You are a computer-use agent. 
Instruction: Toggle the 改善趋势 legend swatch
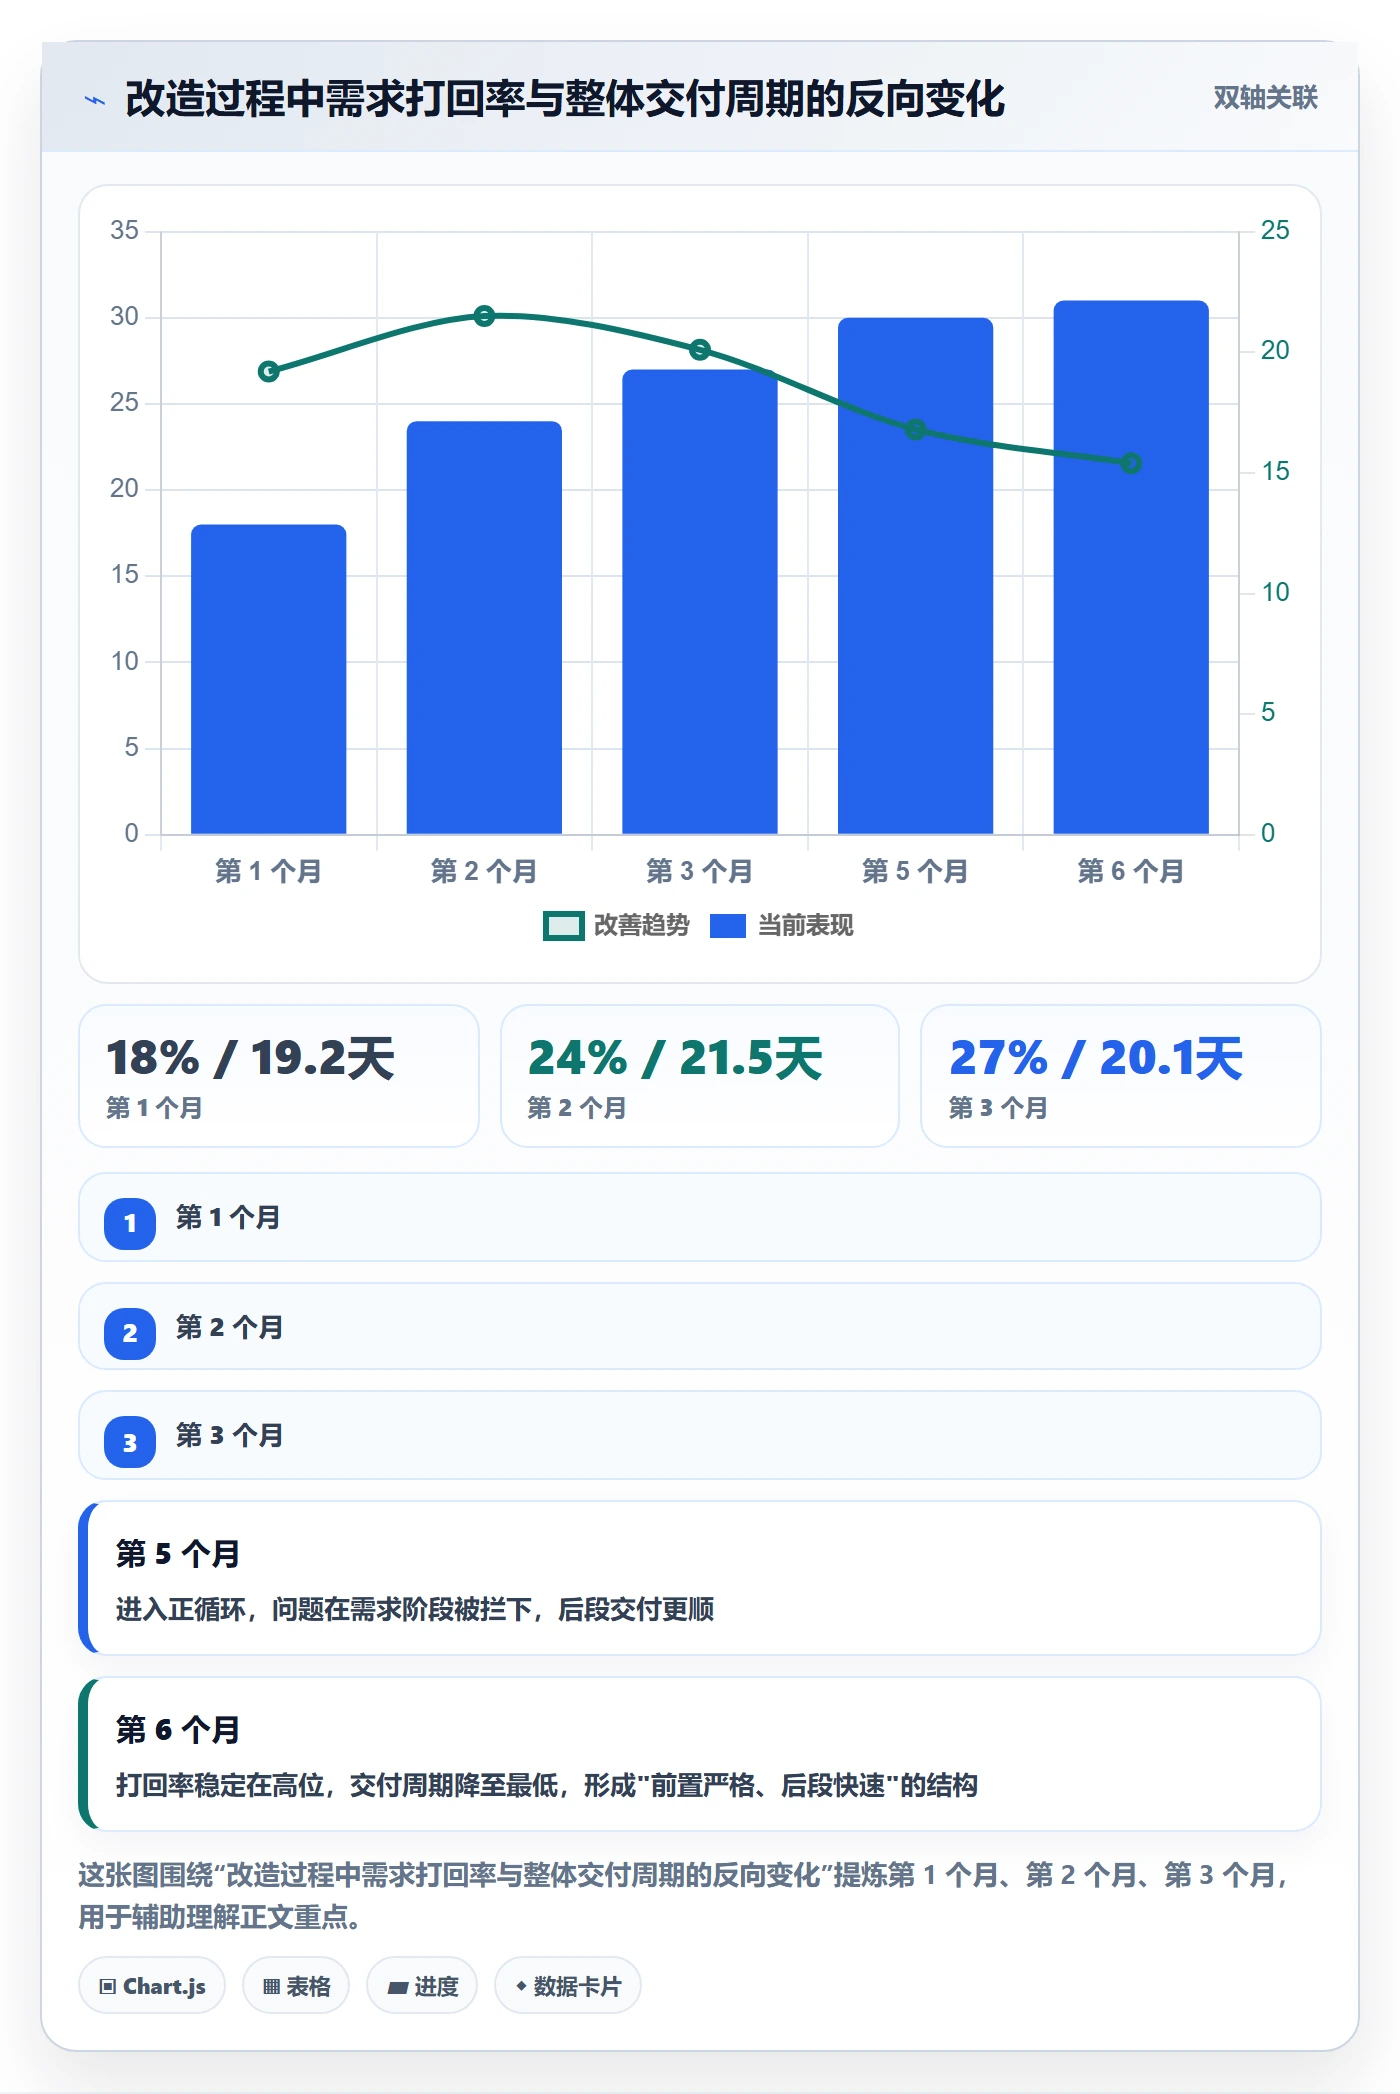pos(564,926)
